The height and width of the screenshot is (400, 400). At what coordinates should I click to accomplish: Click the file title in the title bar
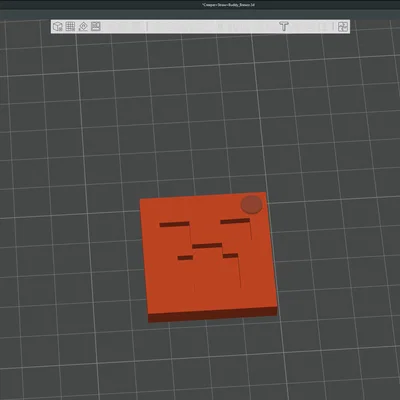click(228, 5)
